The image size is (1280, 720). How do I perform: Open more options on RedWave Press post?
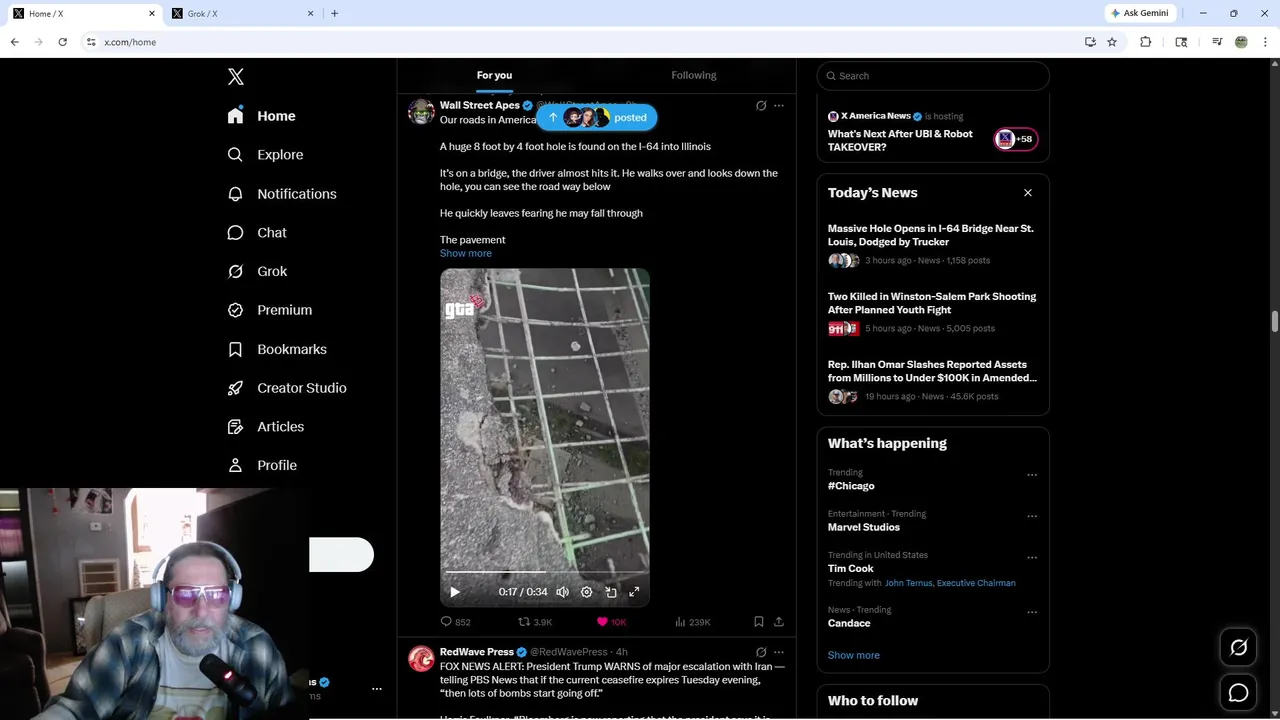coord(779,652)
